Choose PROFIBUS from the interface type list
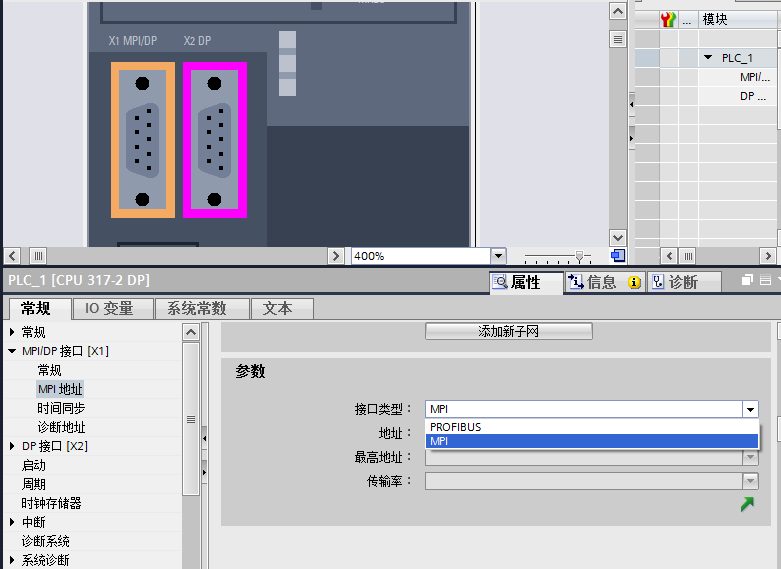The height and width of the screenshot is (569, 781). [x=456, y=427]
